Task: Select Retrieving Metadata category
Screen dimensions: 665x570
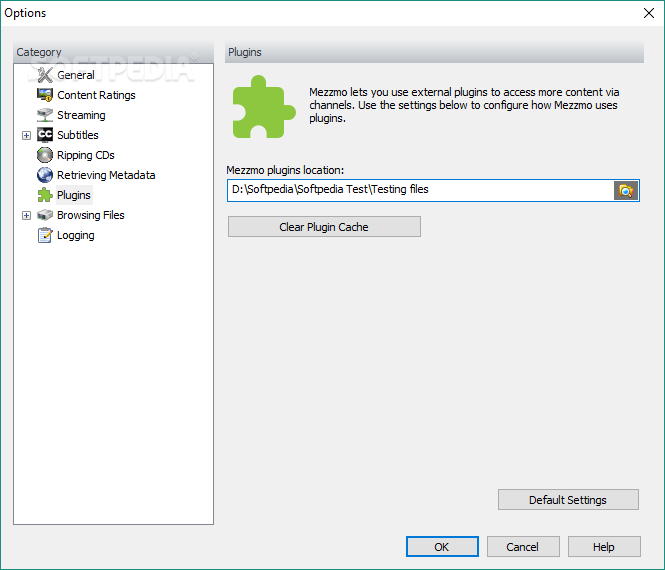Action: coord(106,175)
